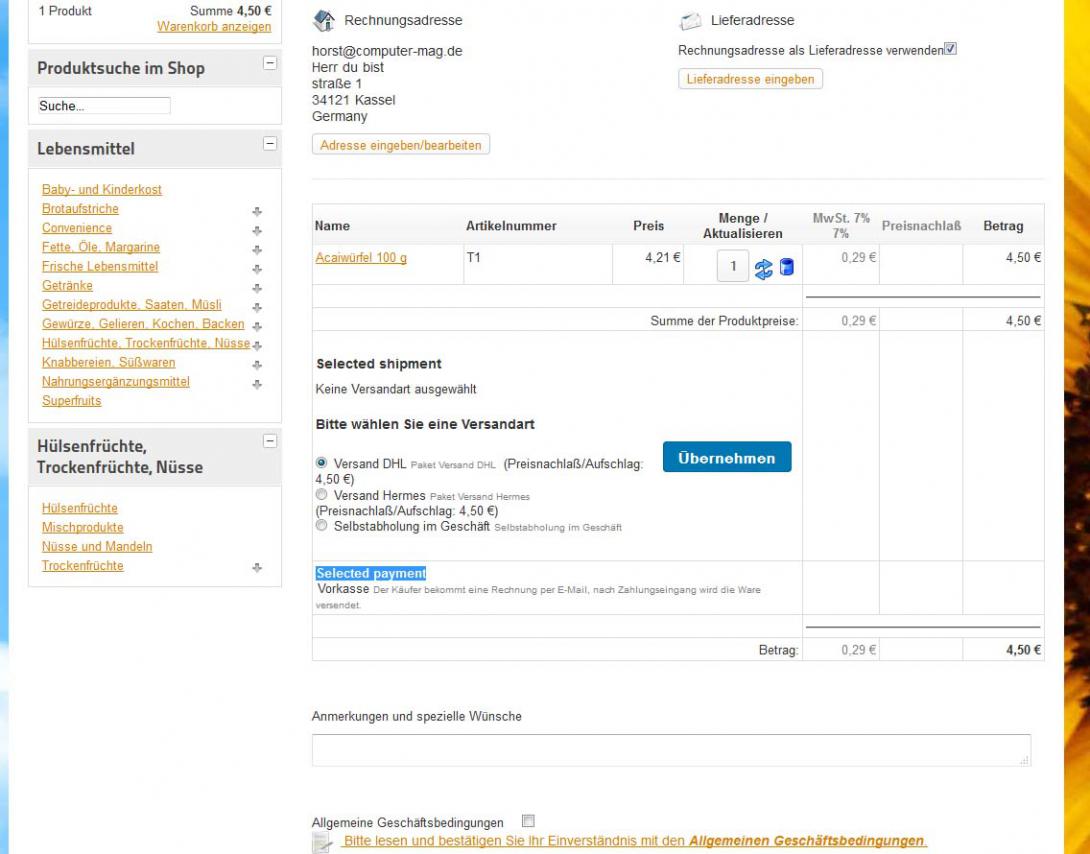1090x854 pixels.
Task: Collapse the Lebensmittel panel with minus icon
Action: pos(269,144)
